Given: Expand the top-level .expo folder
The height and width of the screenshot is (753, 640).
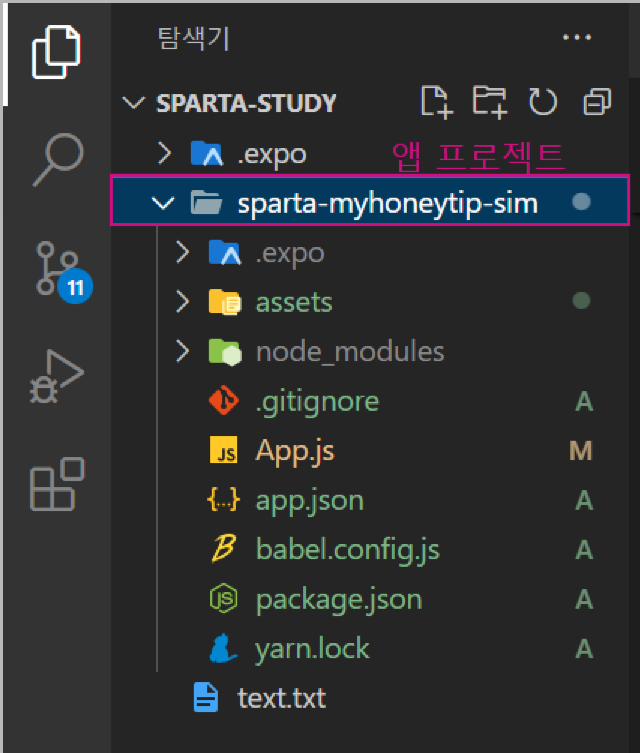Looking at the screenshot, I should [x=271, y=154].
